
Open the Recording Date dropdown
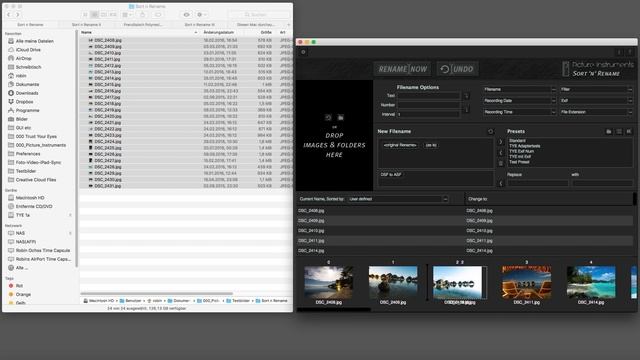coord(520,100)
